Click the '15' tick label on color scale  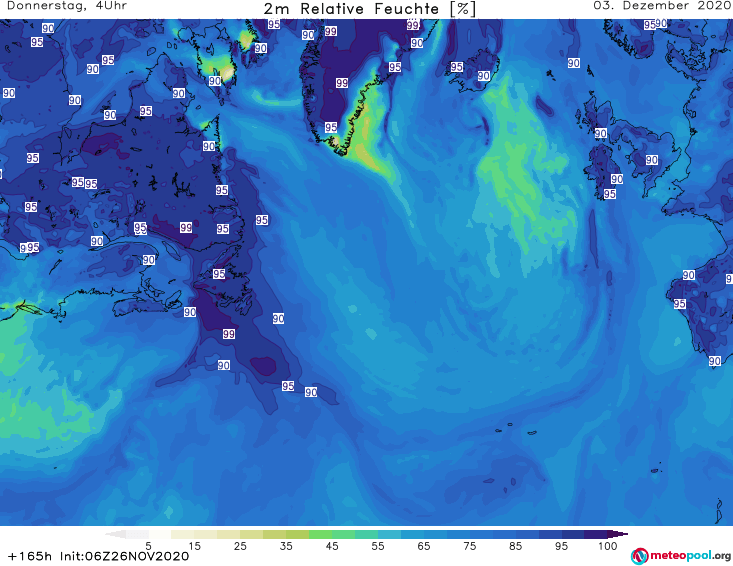(194, 546)
